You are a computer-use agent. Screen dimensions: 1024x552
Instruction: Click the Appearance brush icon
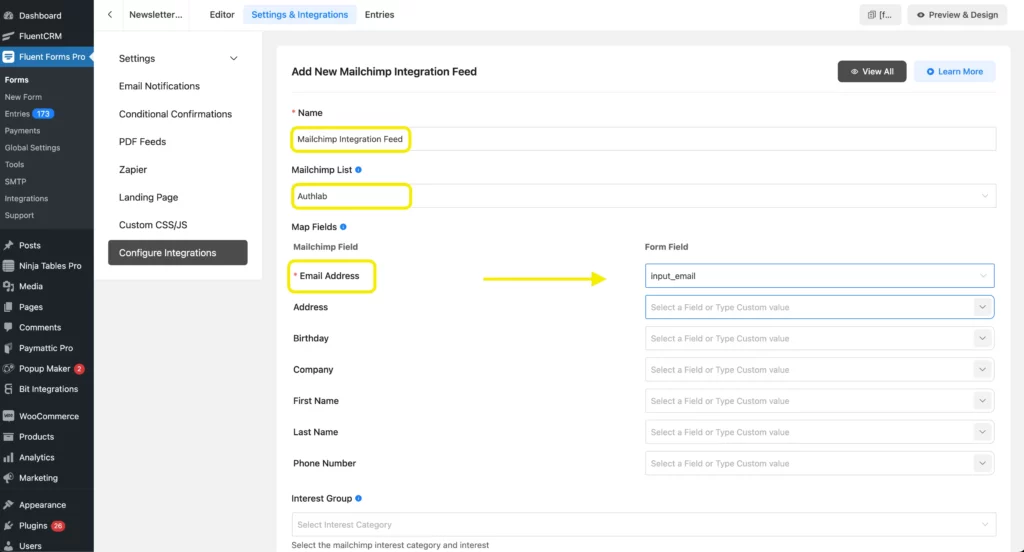pyautogui.click(x=8, y=505)
